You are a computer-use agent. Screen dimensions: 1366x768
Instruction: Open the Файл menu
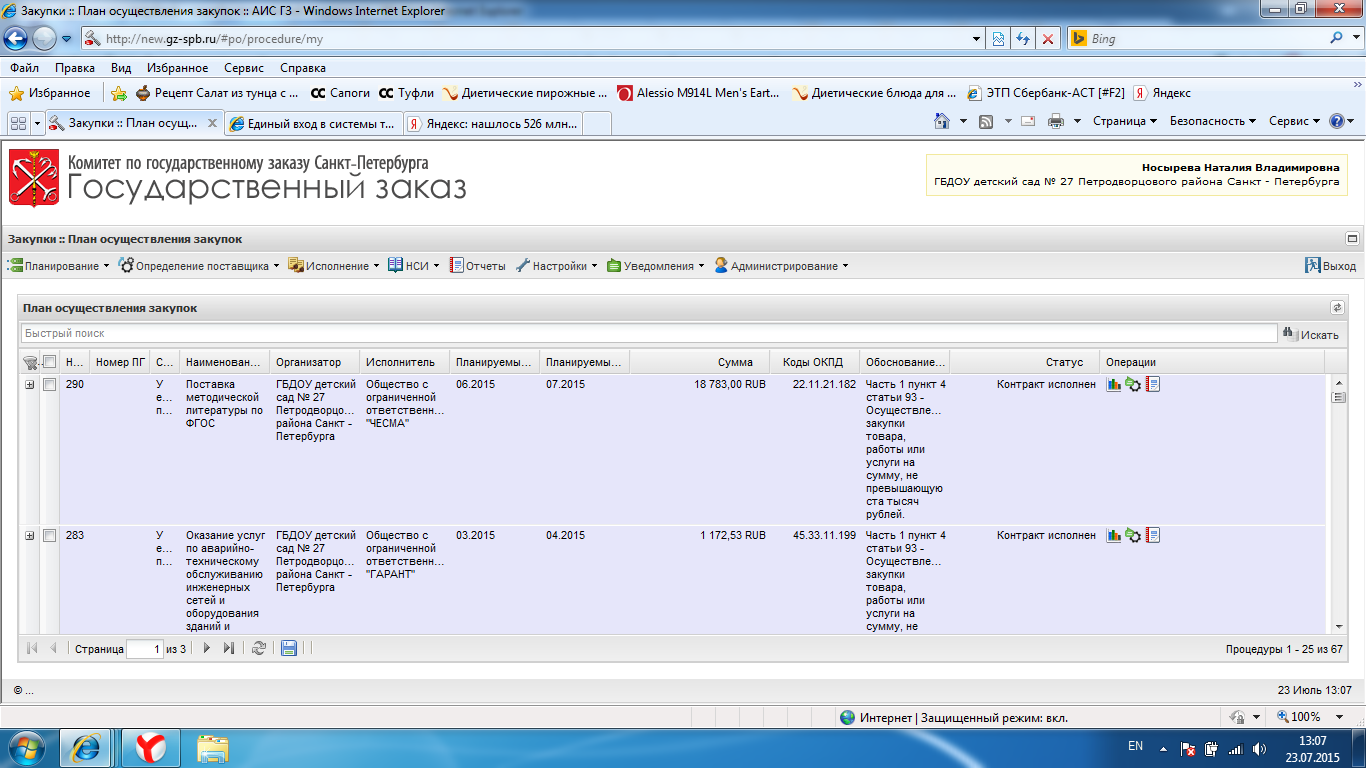[x=24, y=68]
